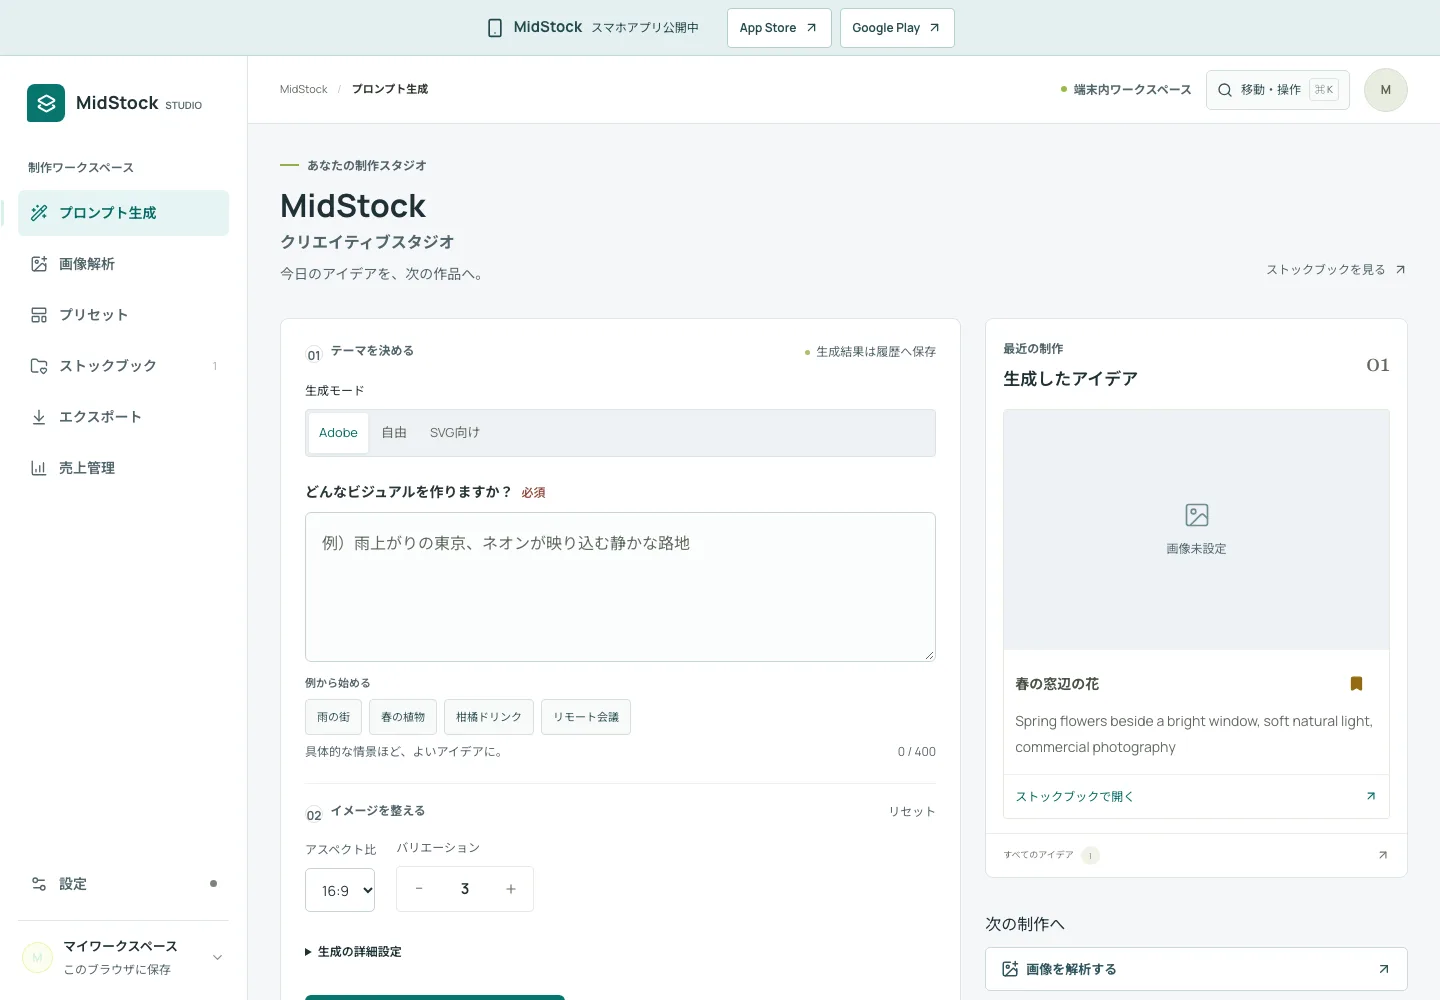Click the smartphone icon in top banner

[x=495, y=28]
